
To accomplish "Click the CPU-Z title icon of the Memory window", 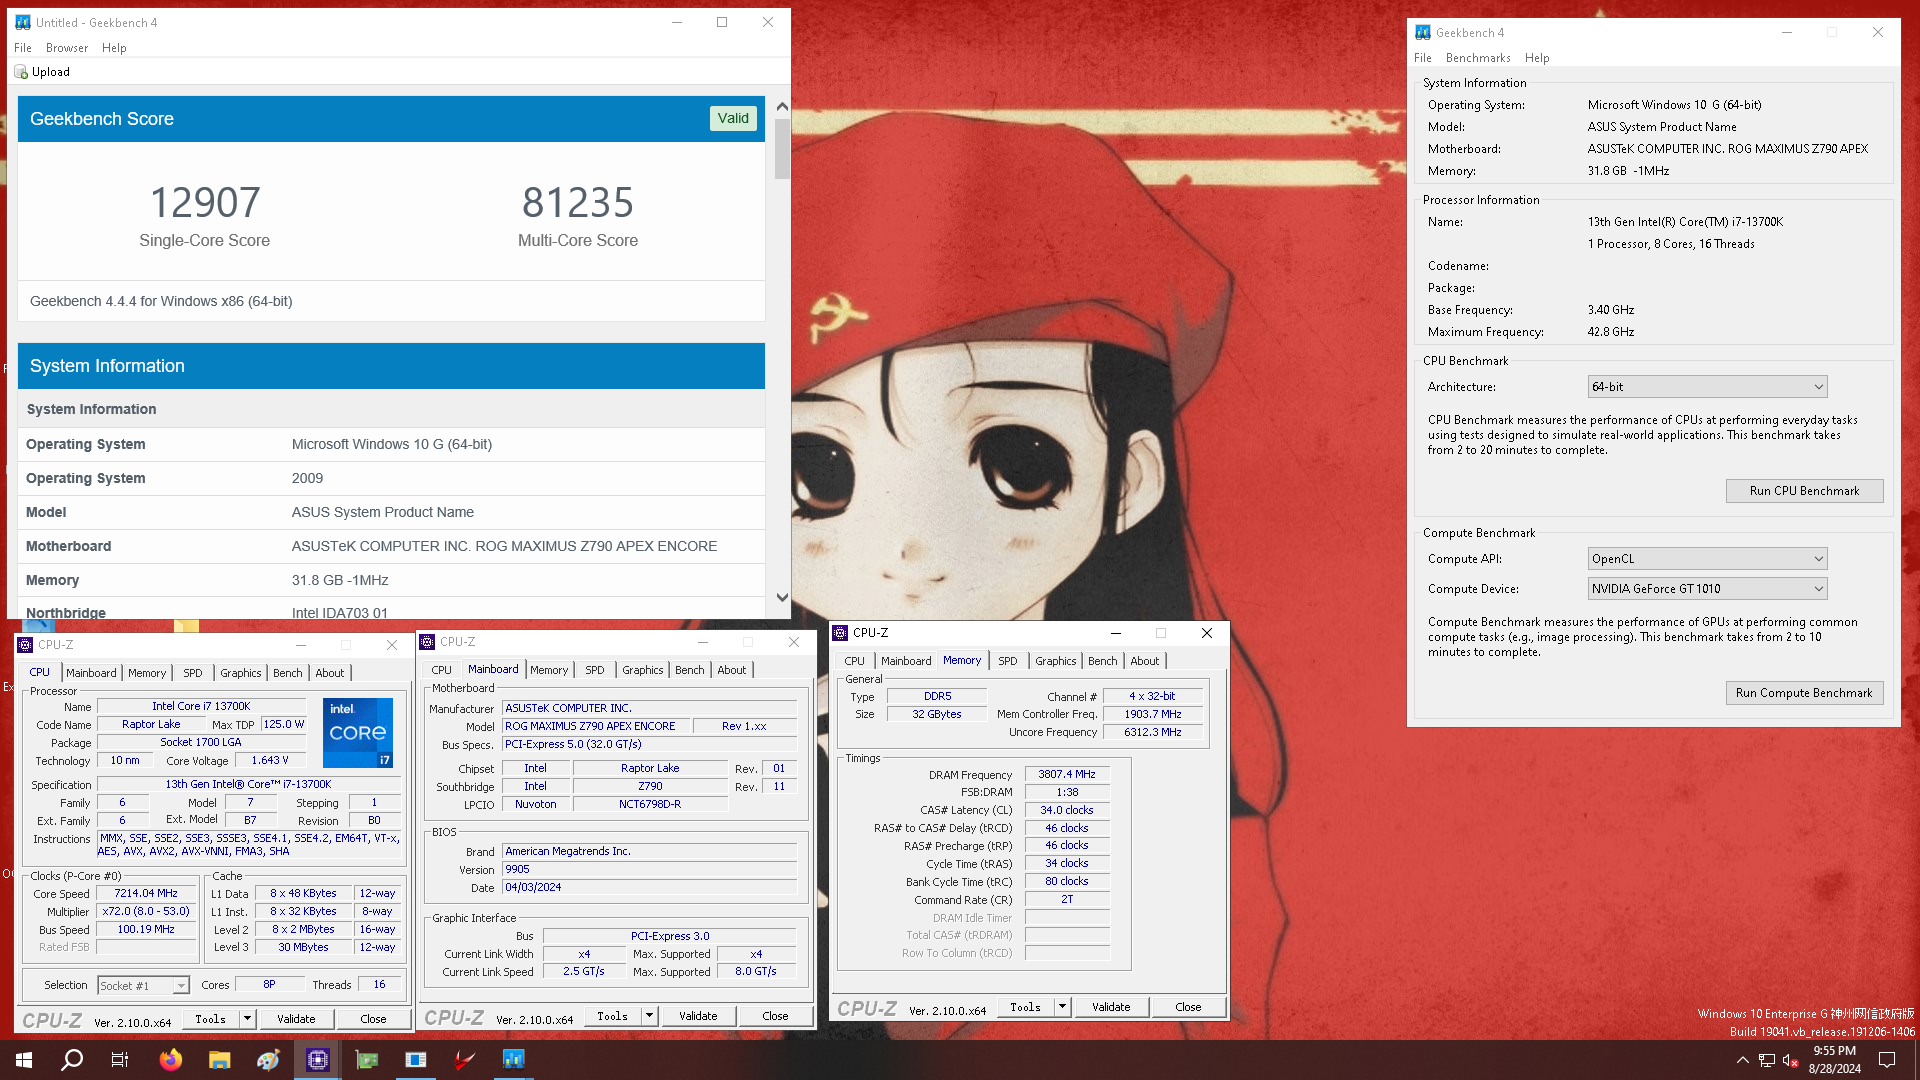I will point(840,633).
